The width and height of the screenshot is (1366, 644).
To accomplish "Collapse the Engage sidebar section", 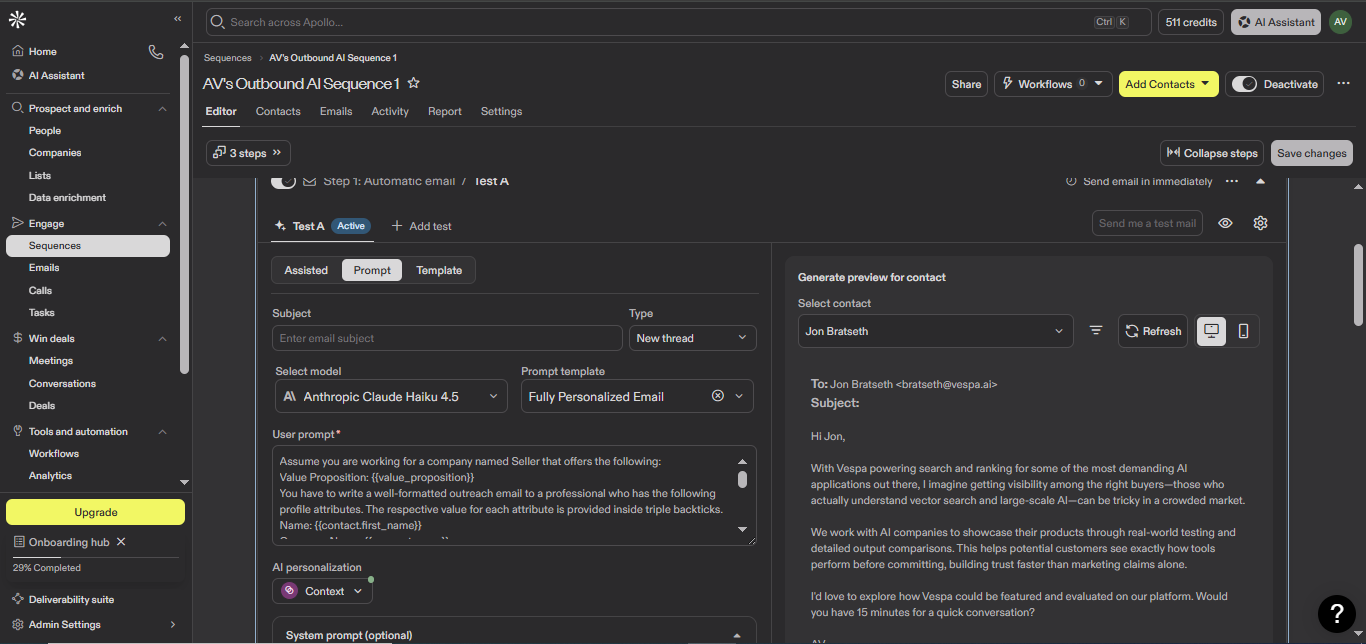I will click(x=162, y=224).
